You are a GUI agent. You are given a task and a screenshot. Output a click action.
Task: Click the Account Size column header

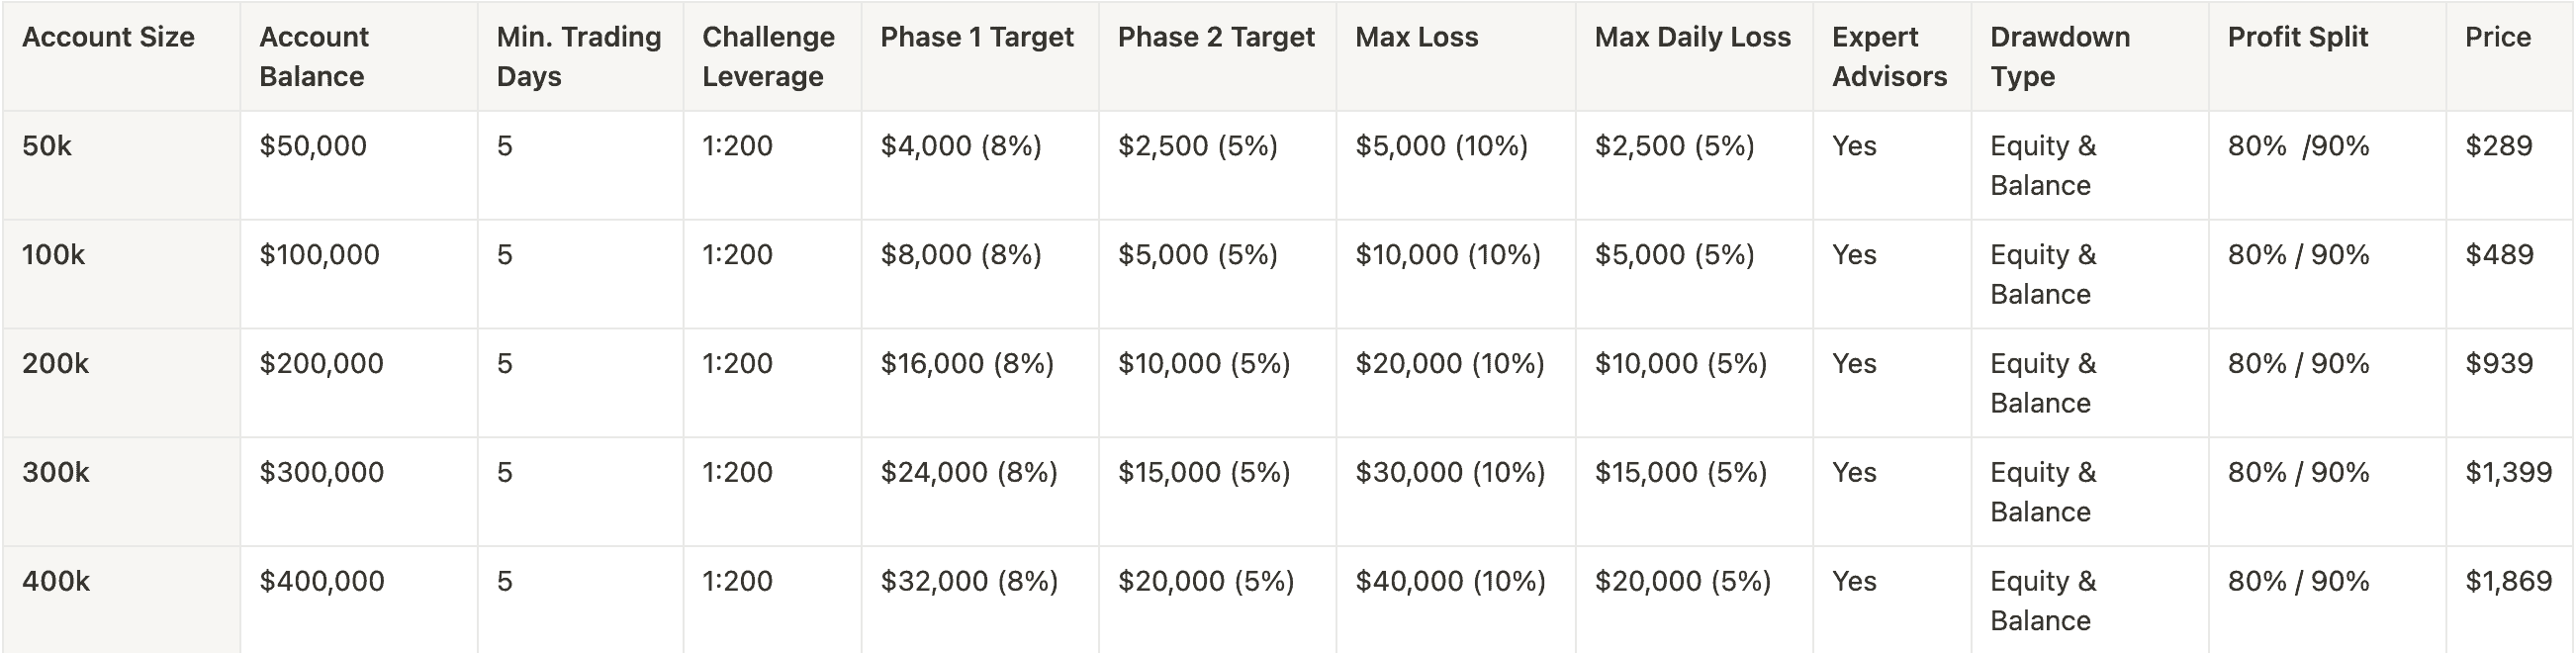point(108,38)
